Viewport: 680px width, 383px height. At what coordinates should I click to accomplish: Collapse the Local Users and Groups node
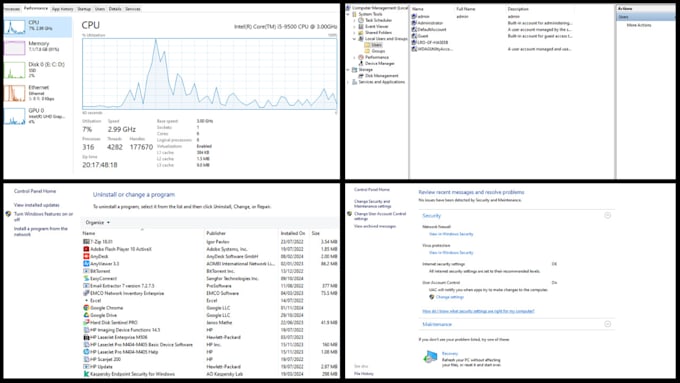point(354,39)
